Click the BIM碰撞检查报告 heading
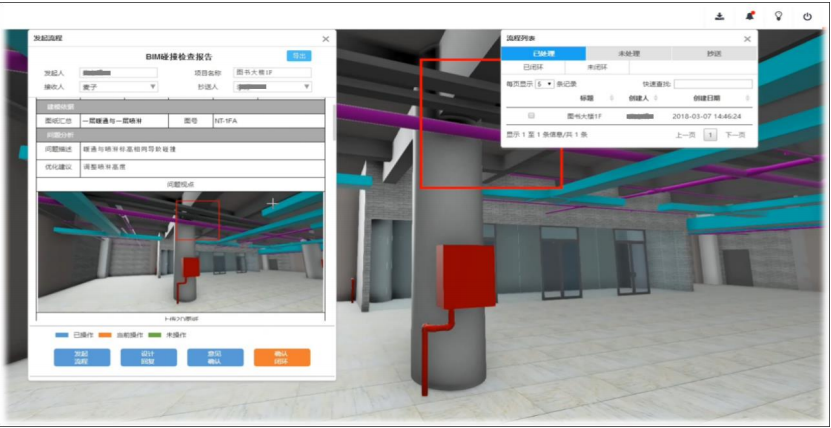This screenshot has width=831, height=428. 179,57
